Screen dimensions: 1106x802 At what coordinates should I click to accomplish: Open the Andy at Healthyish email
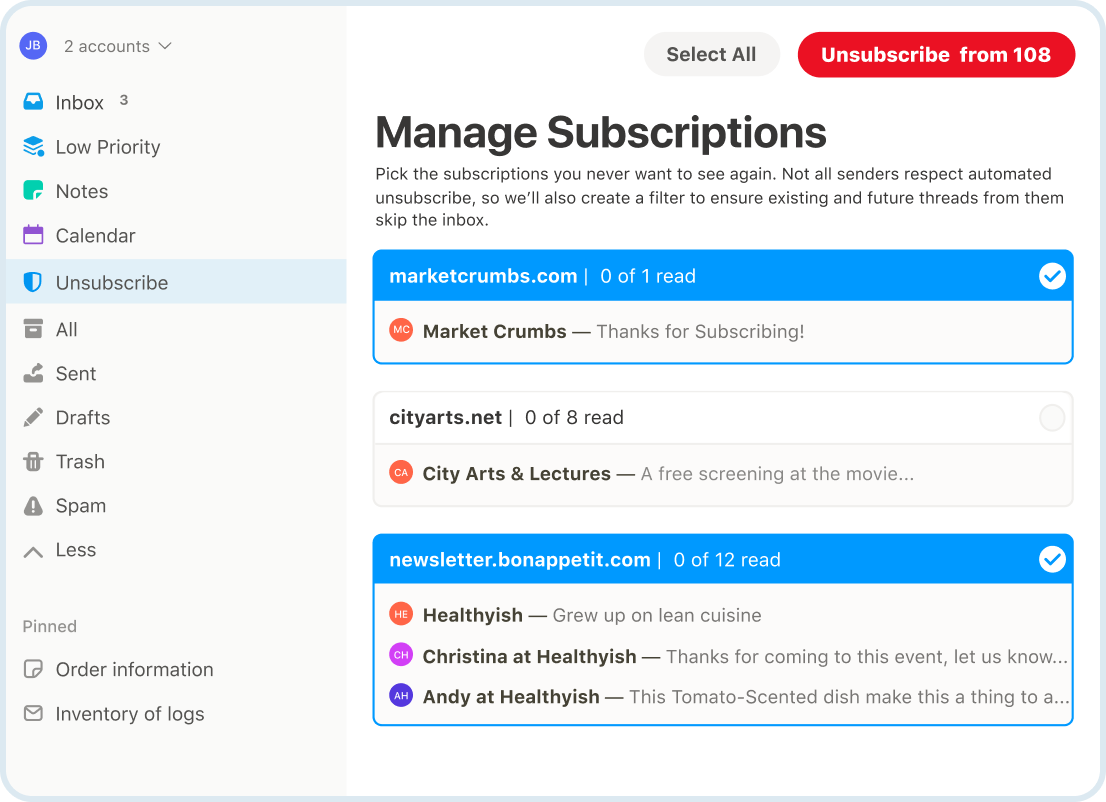click(729, 697)
